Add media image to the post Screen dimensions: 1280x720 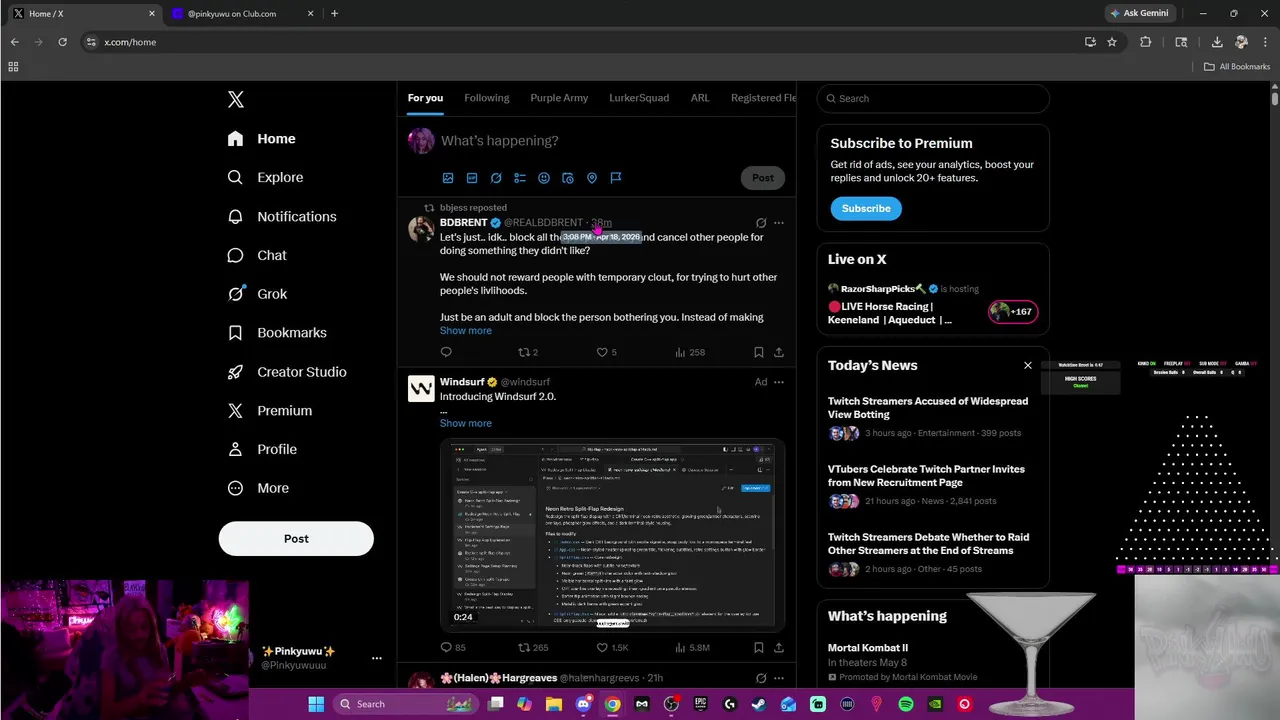point(448,178)
